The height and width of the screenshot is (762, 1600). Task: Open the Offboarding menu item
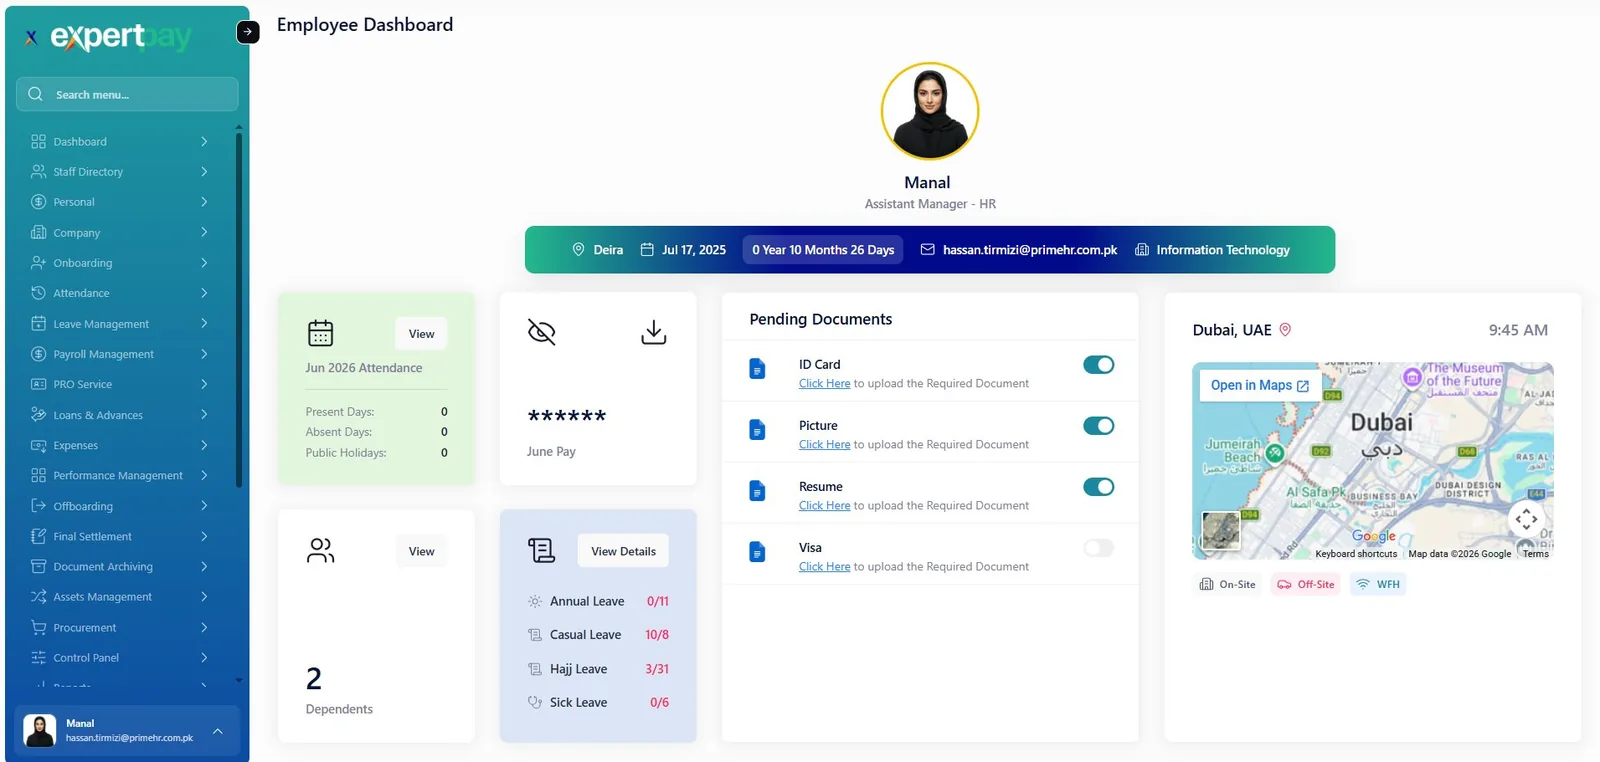(x=120, y=505)
